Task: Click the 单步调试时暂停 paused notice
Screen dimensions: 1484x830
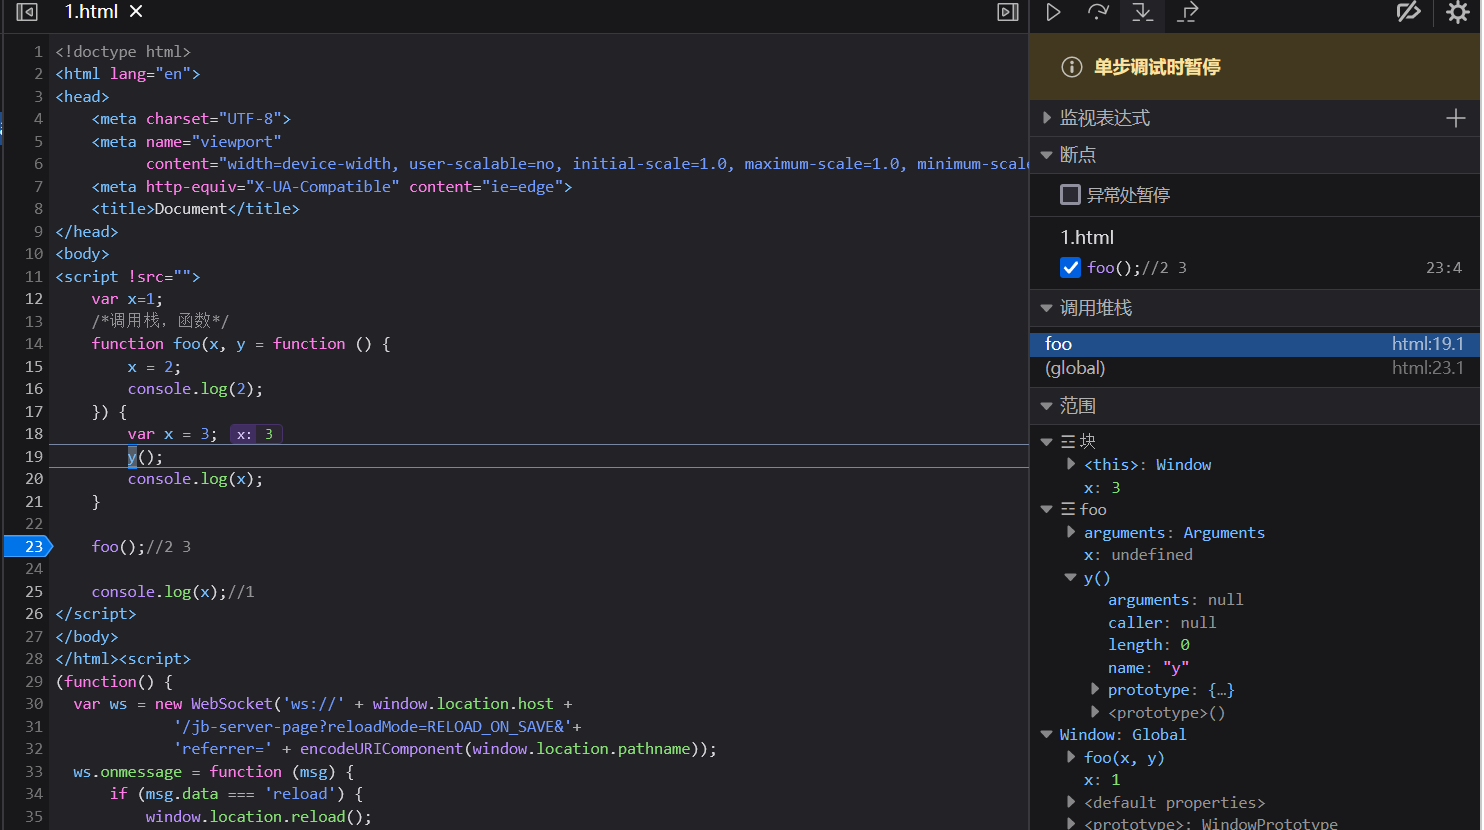Action: (x=1157, y=67)
